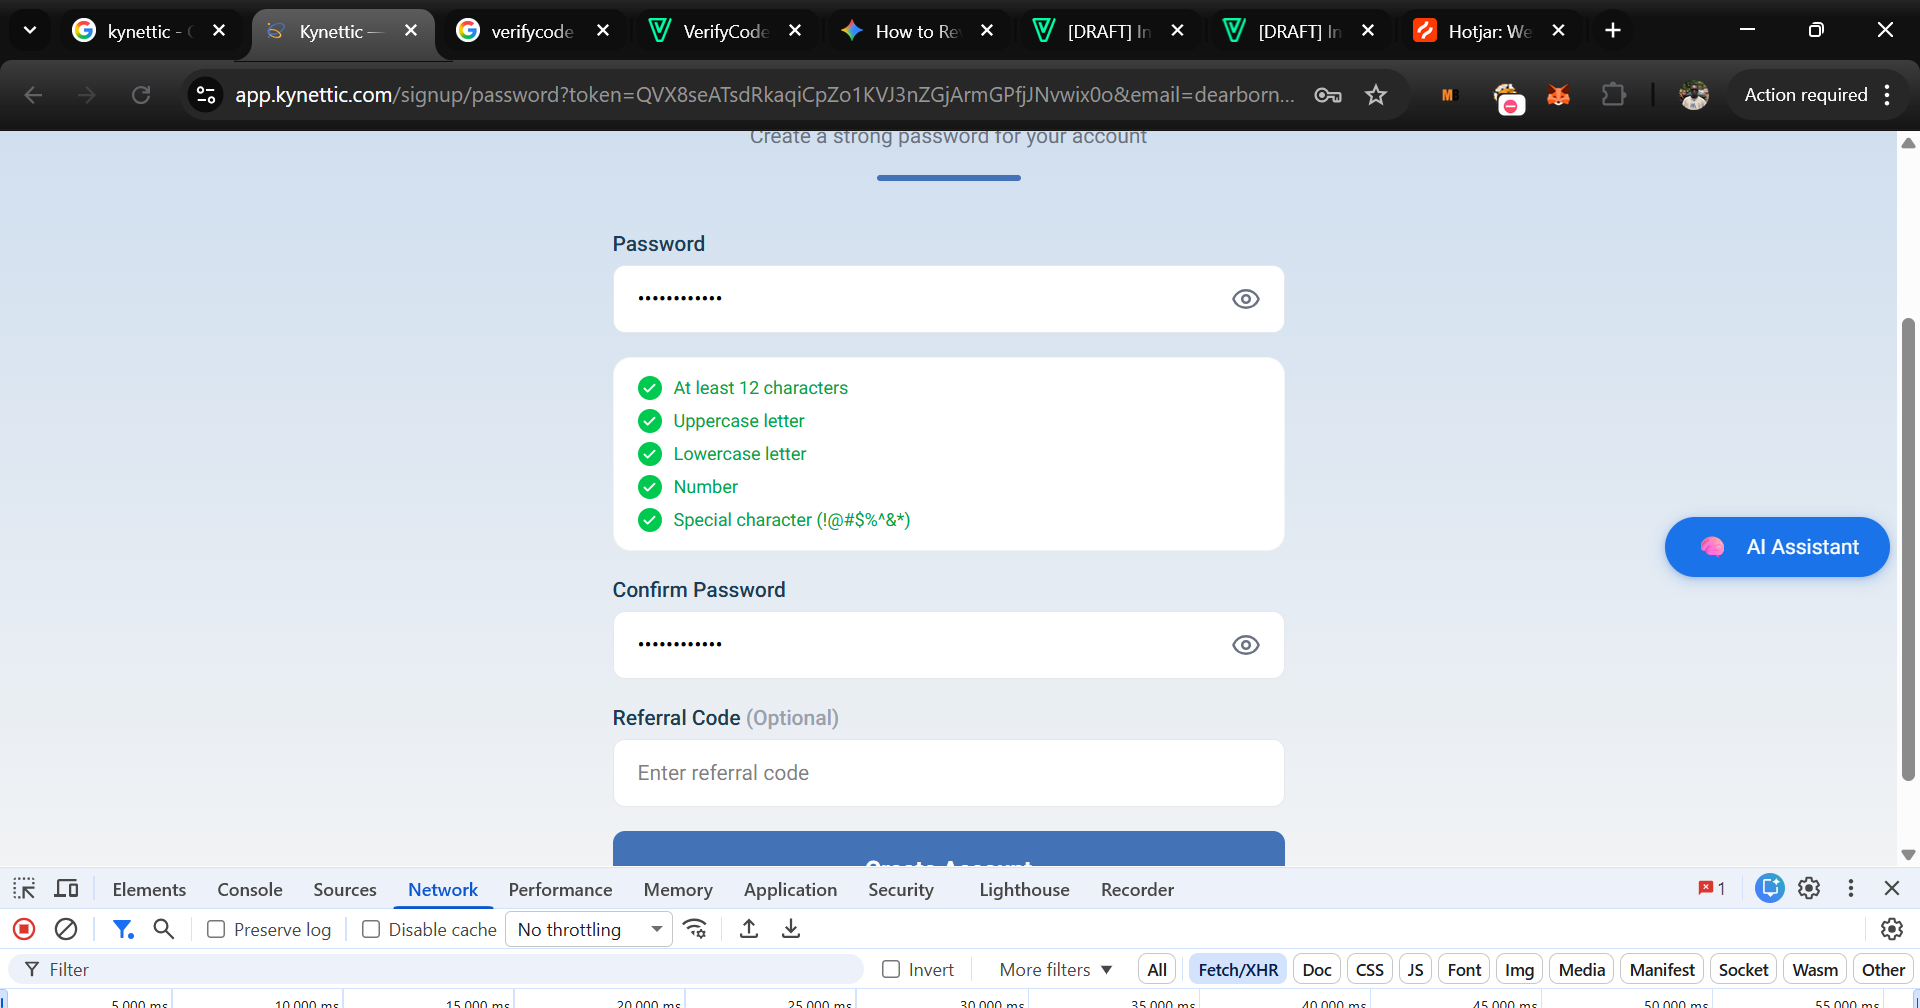Filter requests by Img type
1920x1008 pixels.
click(x=1519, y=969)
